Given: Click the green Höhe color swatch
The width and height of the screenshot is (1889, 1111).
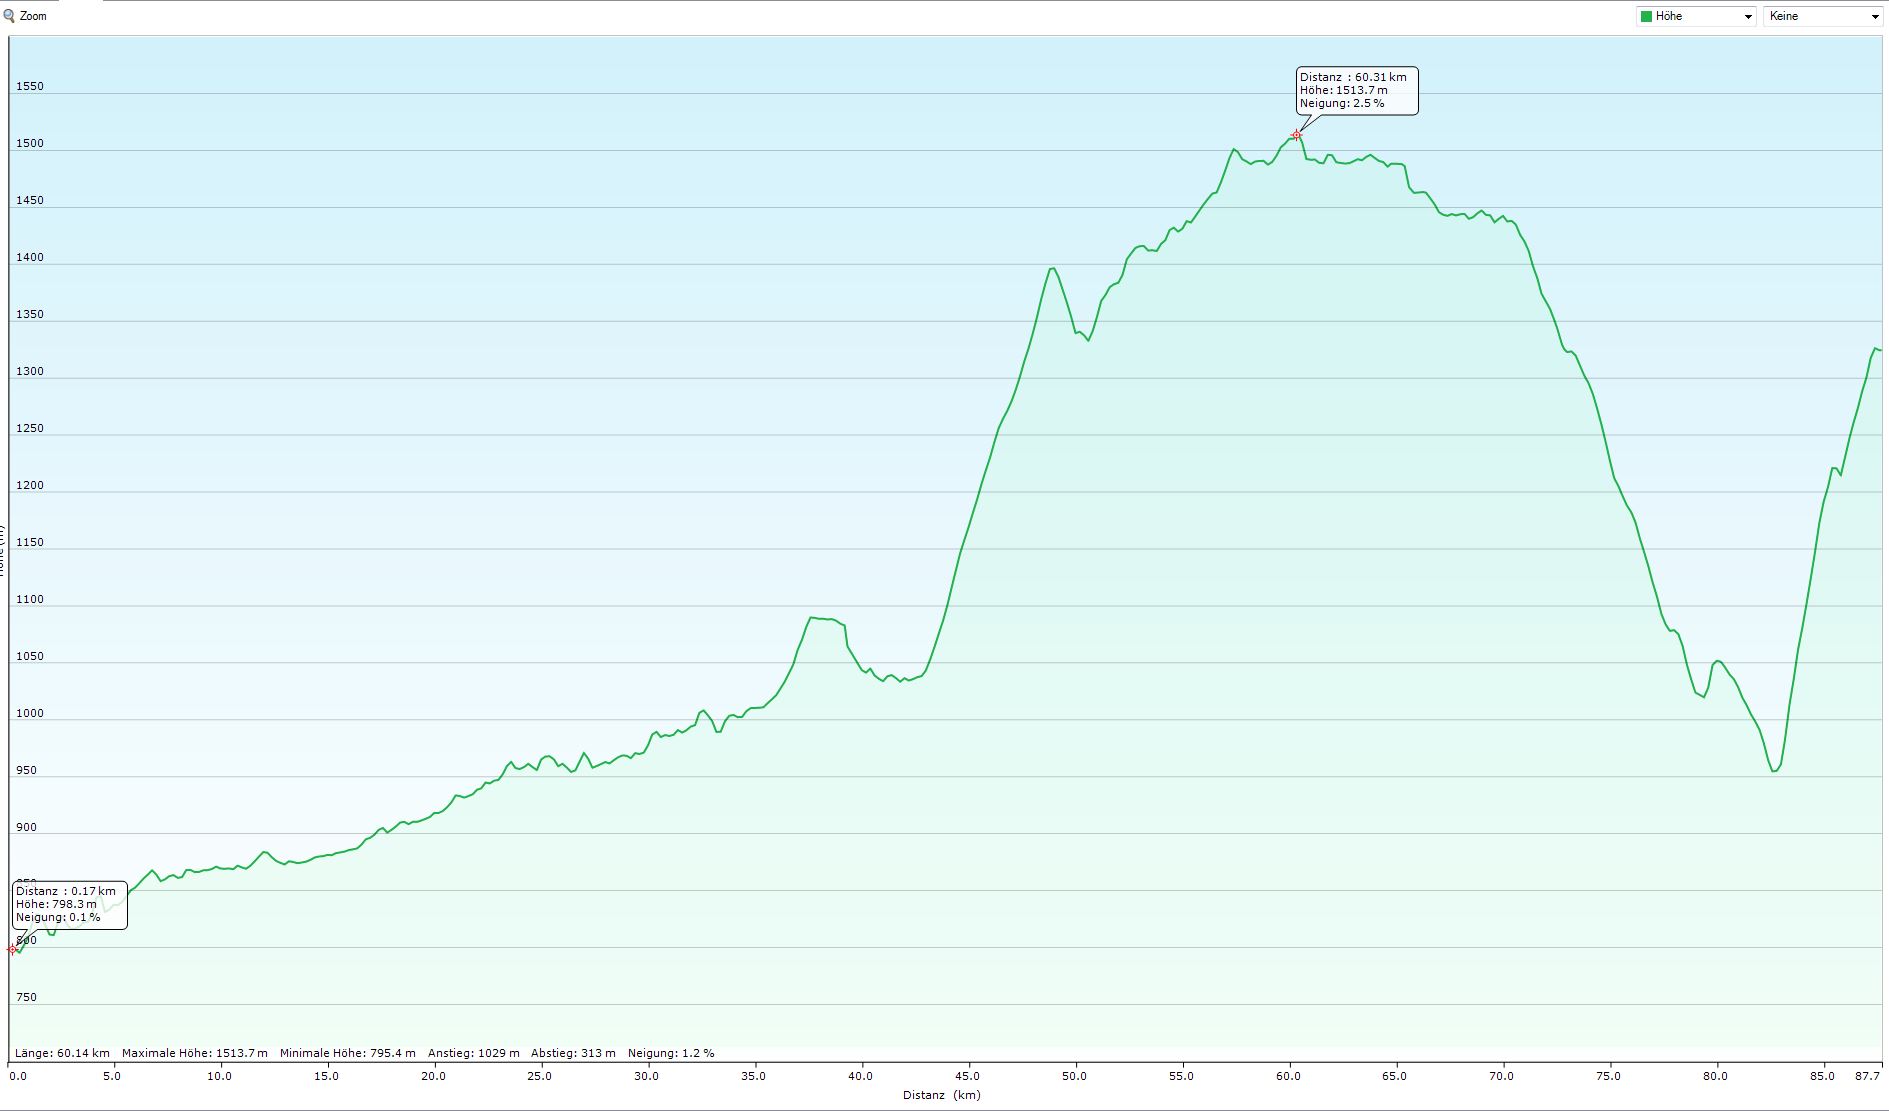Looking at the screenshot, I should pos(1646,16).
